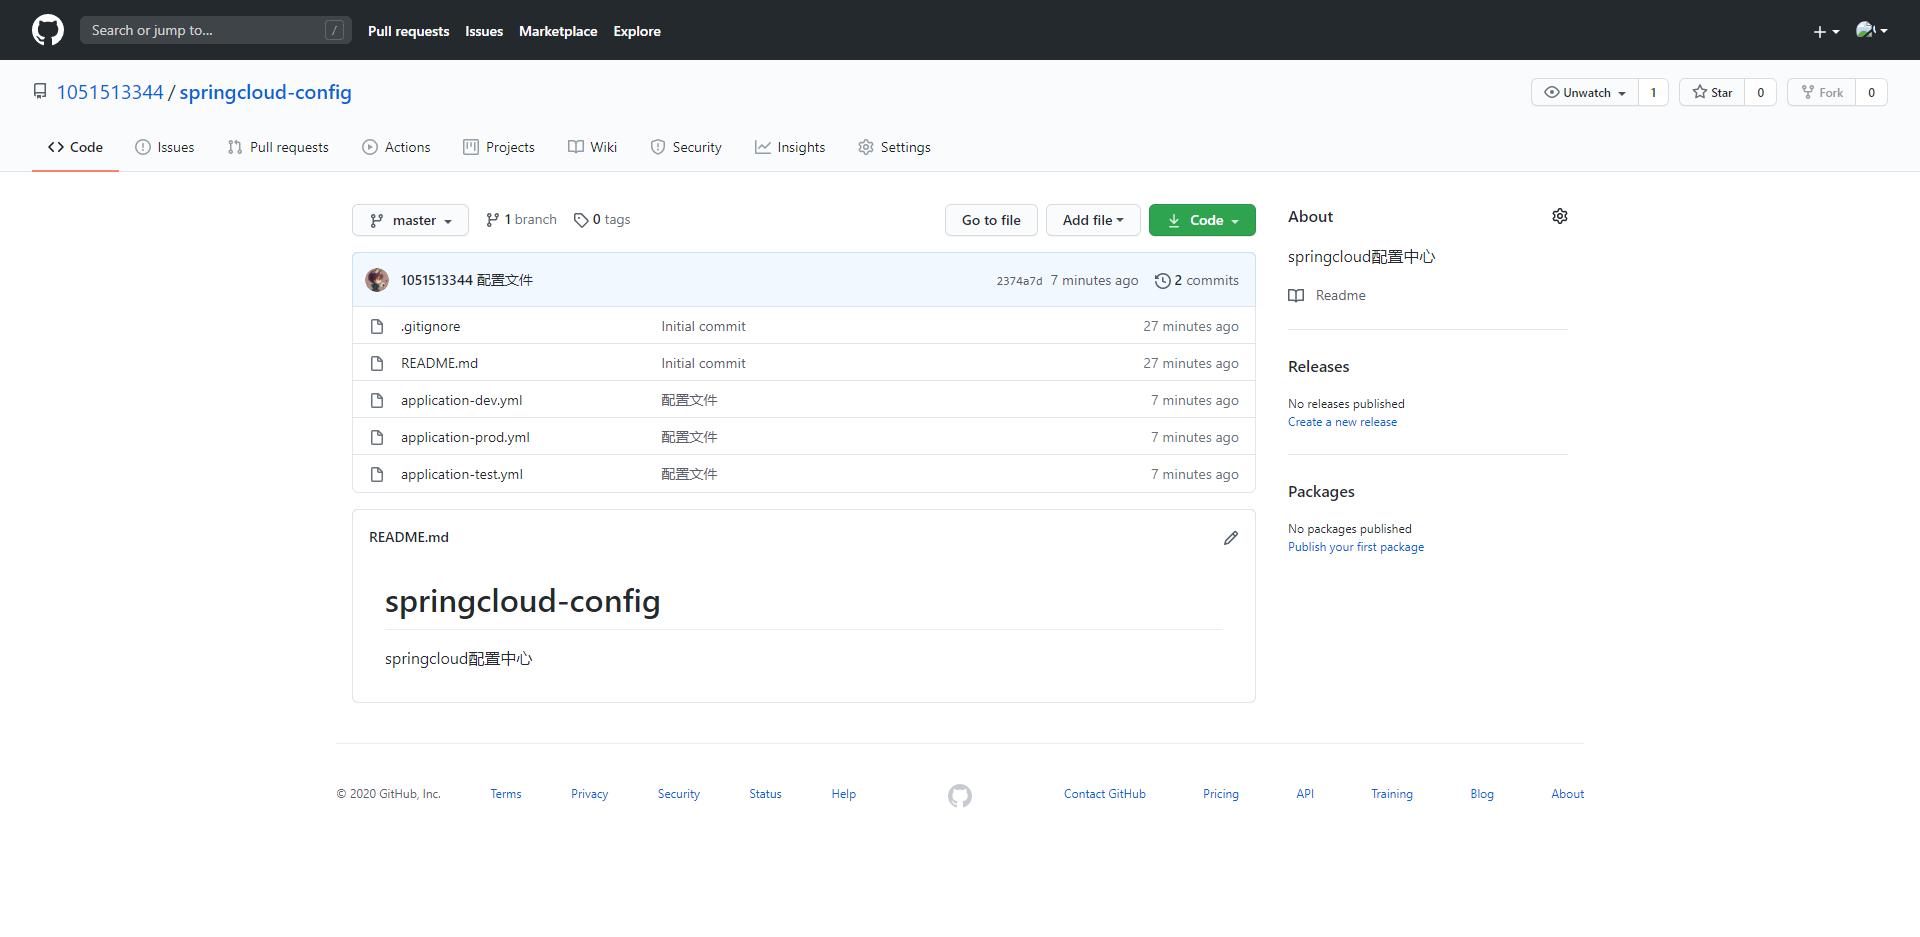Click Publish your first package link

coord(1356,547)
